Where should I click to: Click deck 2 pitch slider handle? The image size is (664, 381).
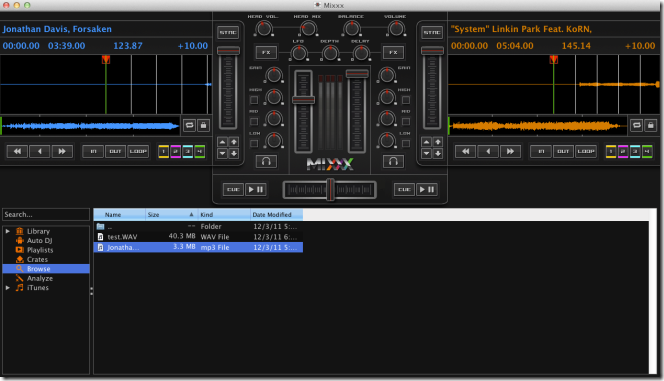432,51
